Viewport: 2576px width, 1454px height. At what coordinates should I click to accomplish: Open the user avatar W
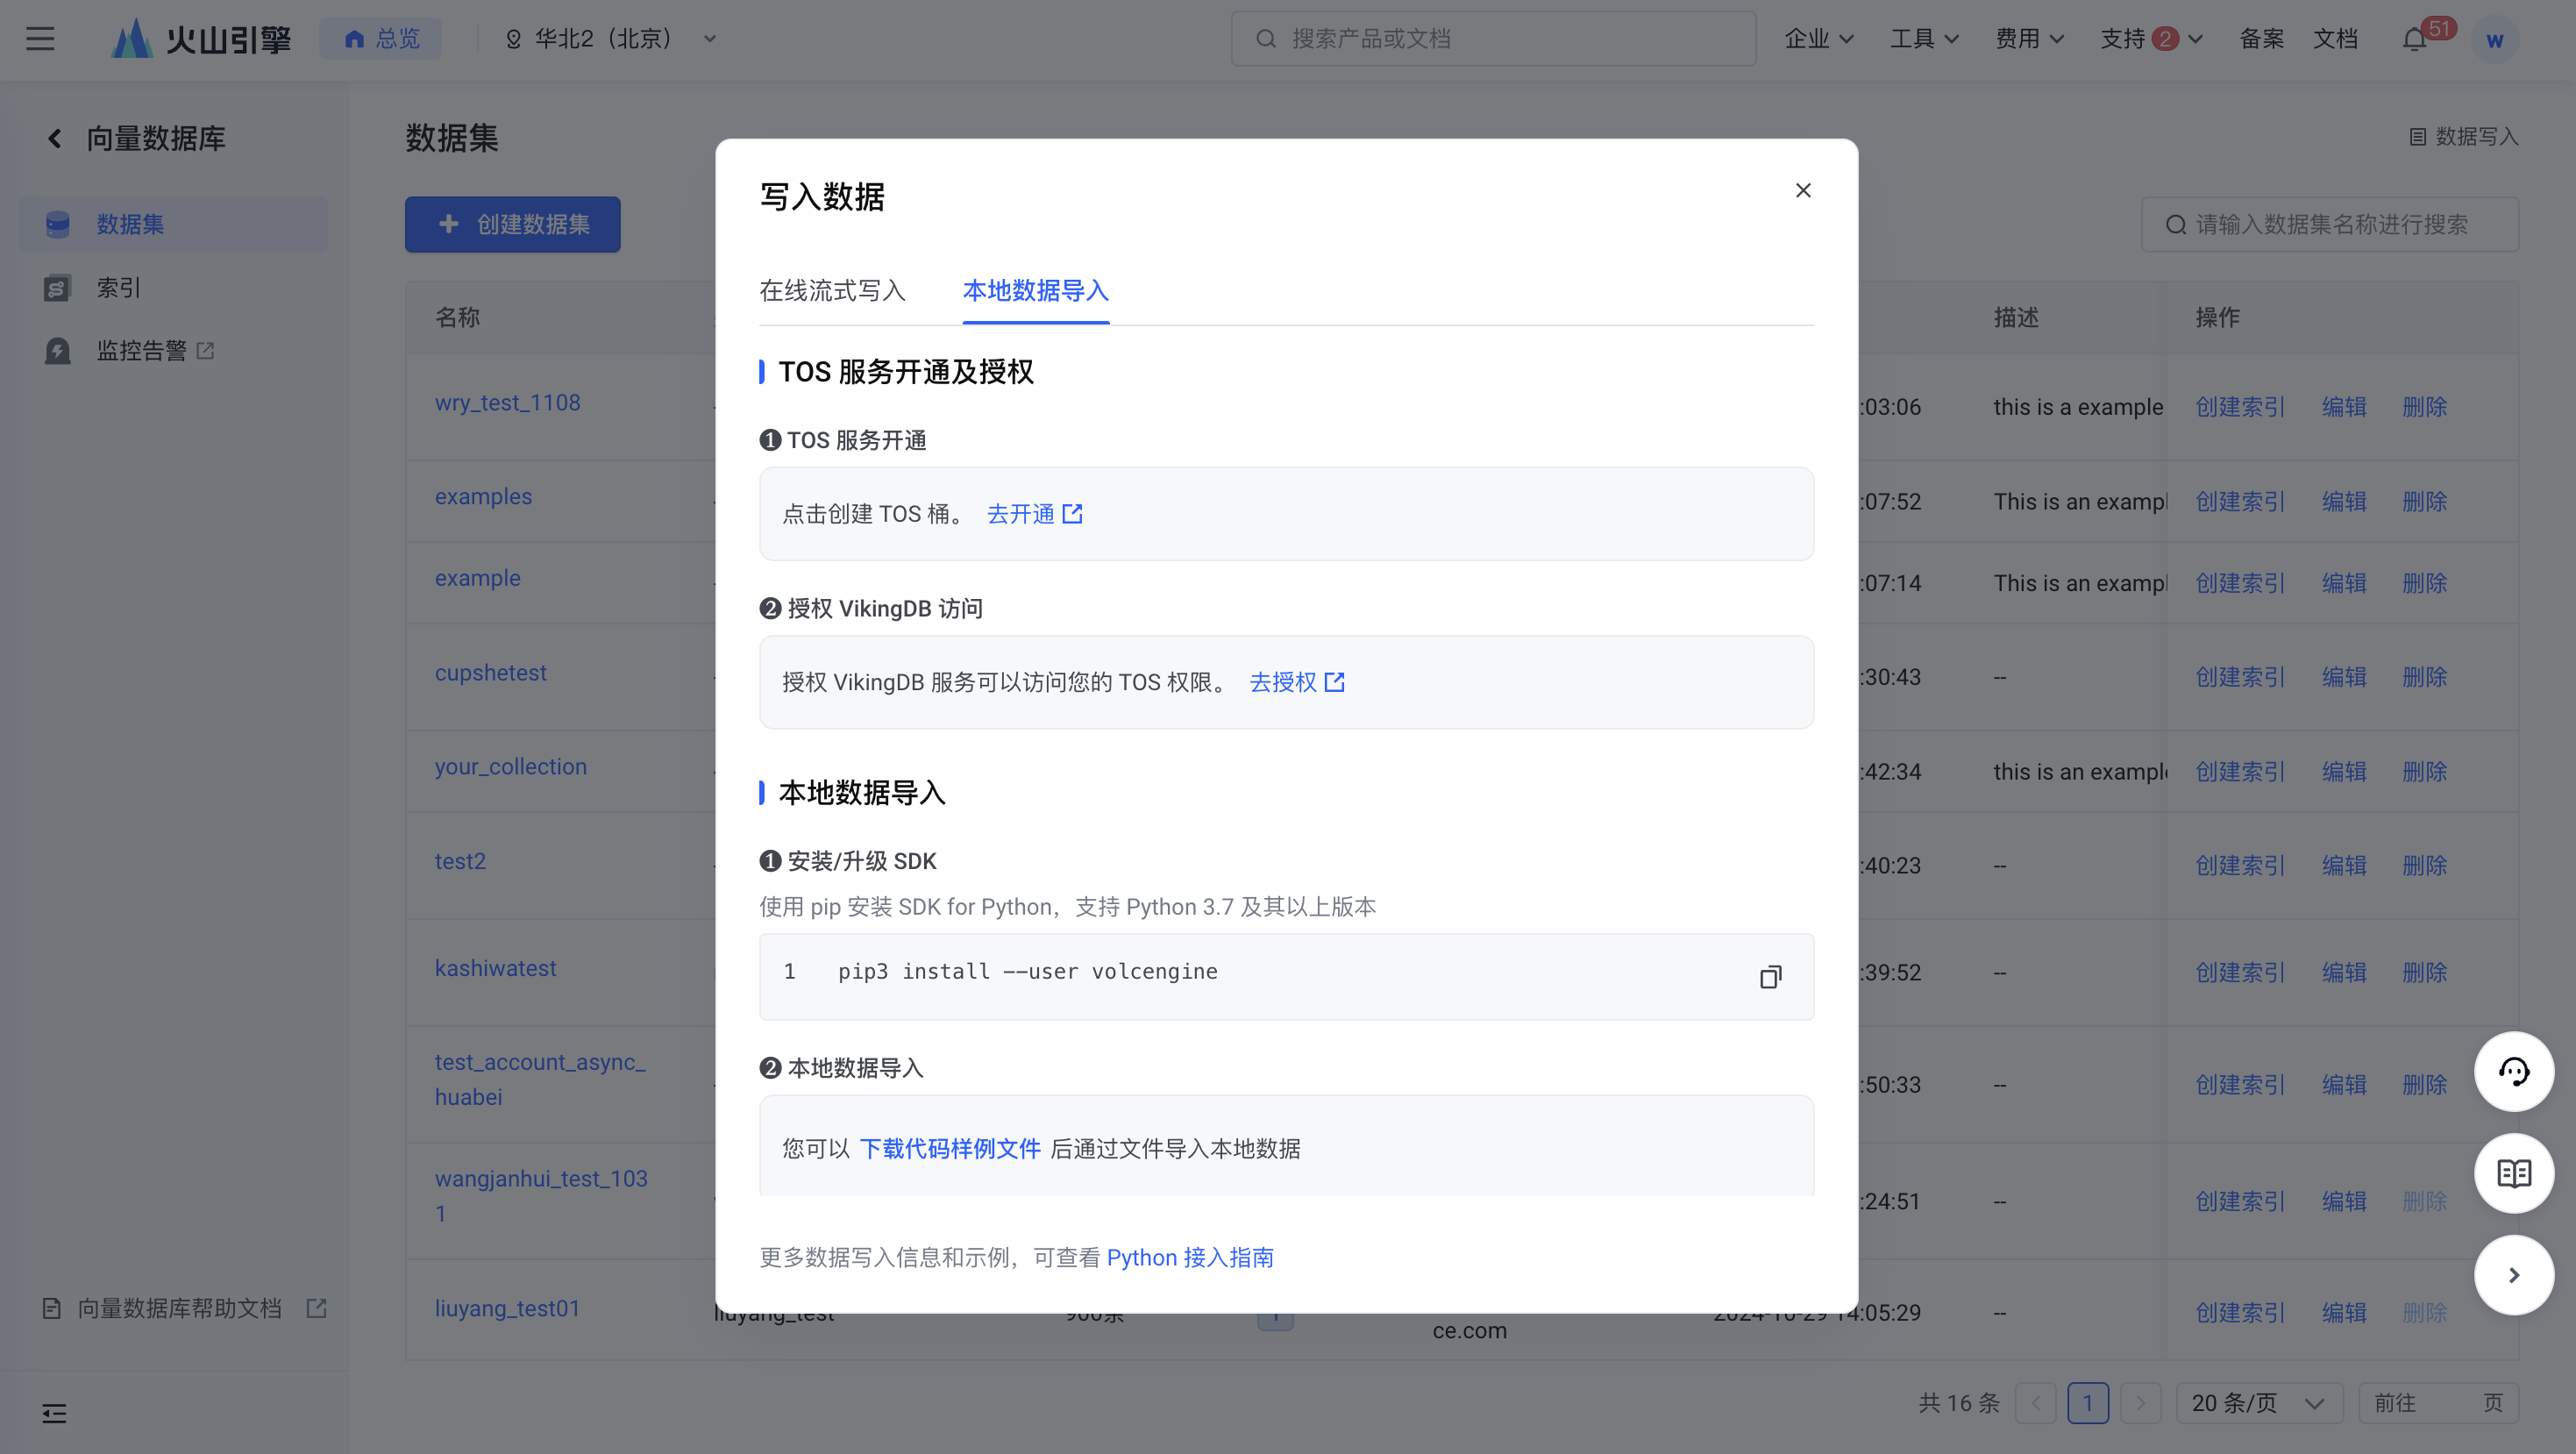click(x=2495, y=40)
